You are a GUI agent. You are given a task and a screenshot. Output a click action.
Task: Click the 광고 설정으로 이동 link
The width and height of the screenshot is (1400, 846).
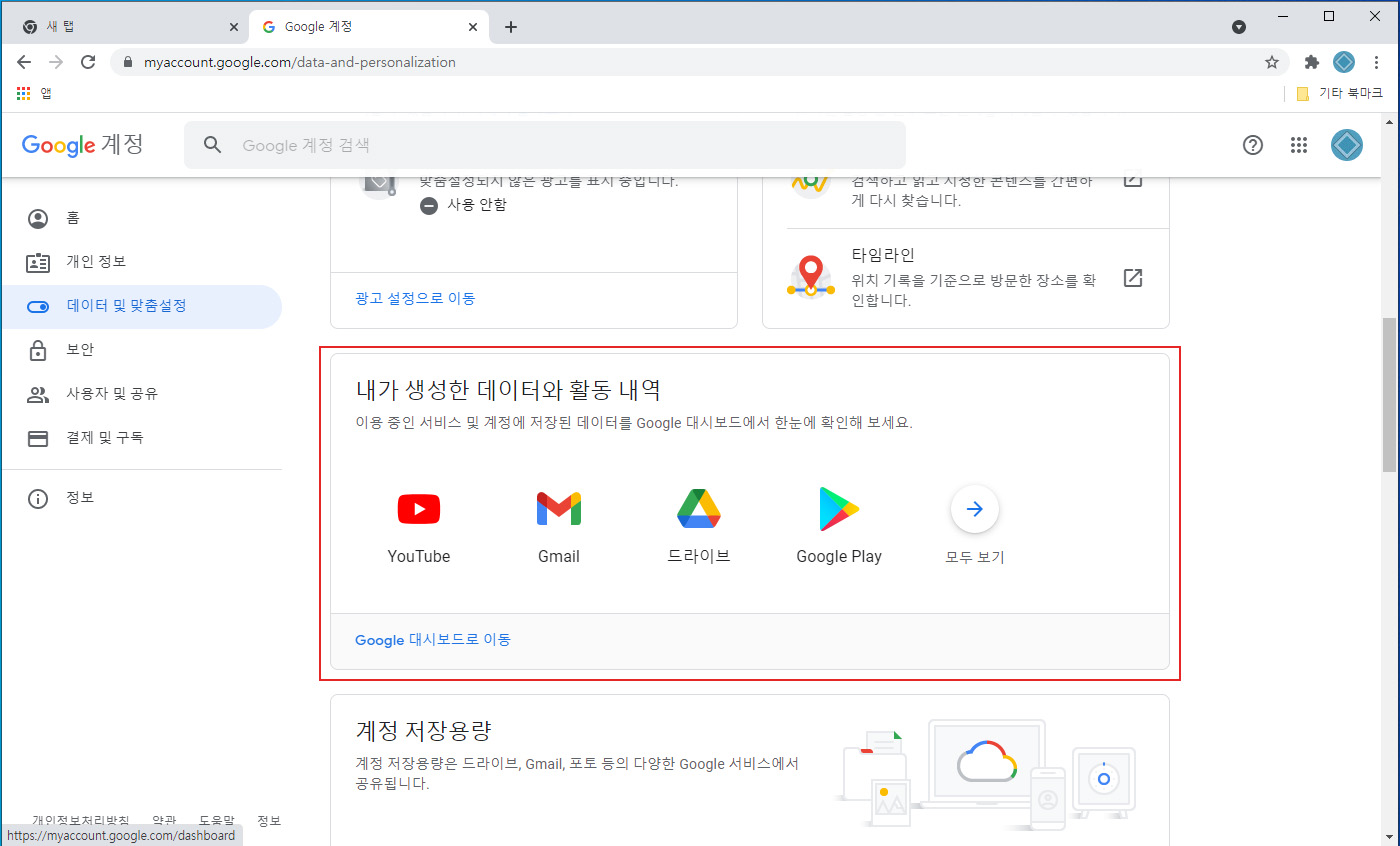pos(415,298)
